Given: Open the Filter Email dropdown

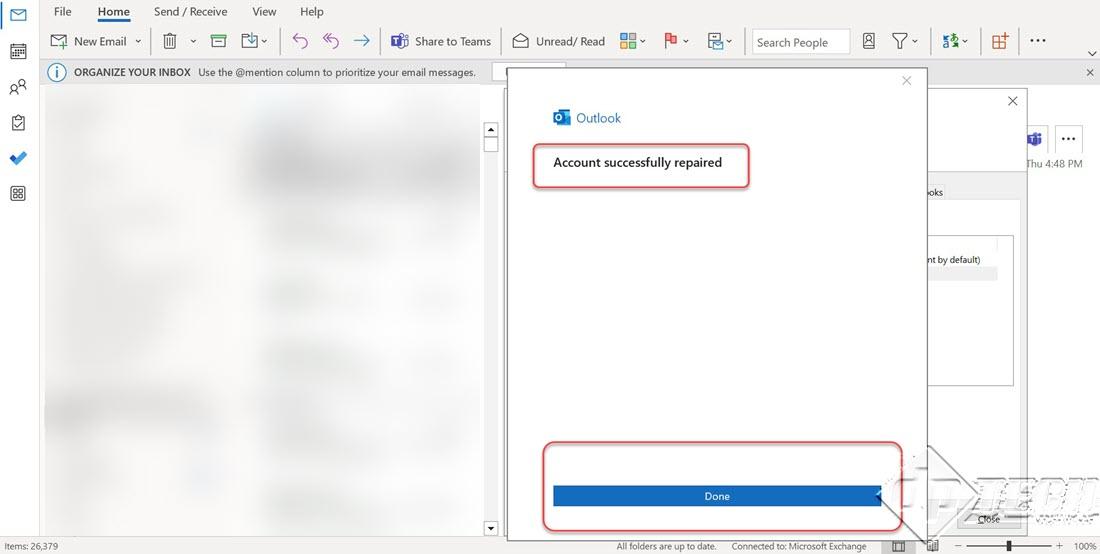Looking at the screenshot, I should coord(904,41).
